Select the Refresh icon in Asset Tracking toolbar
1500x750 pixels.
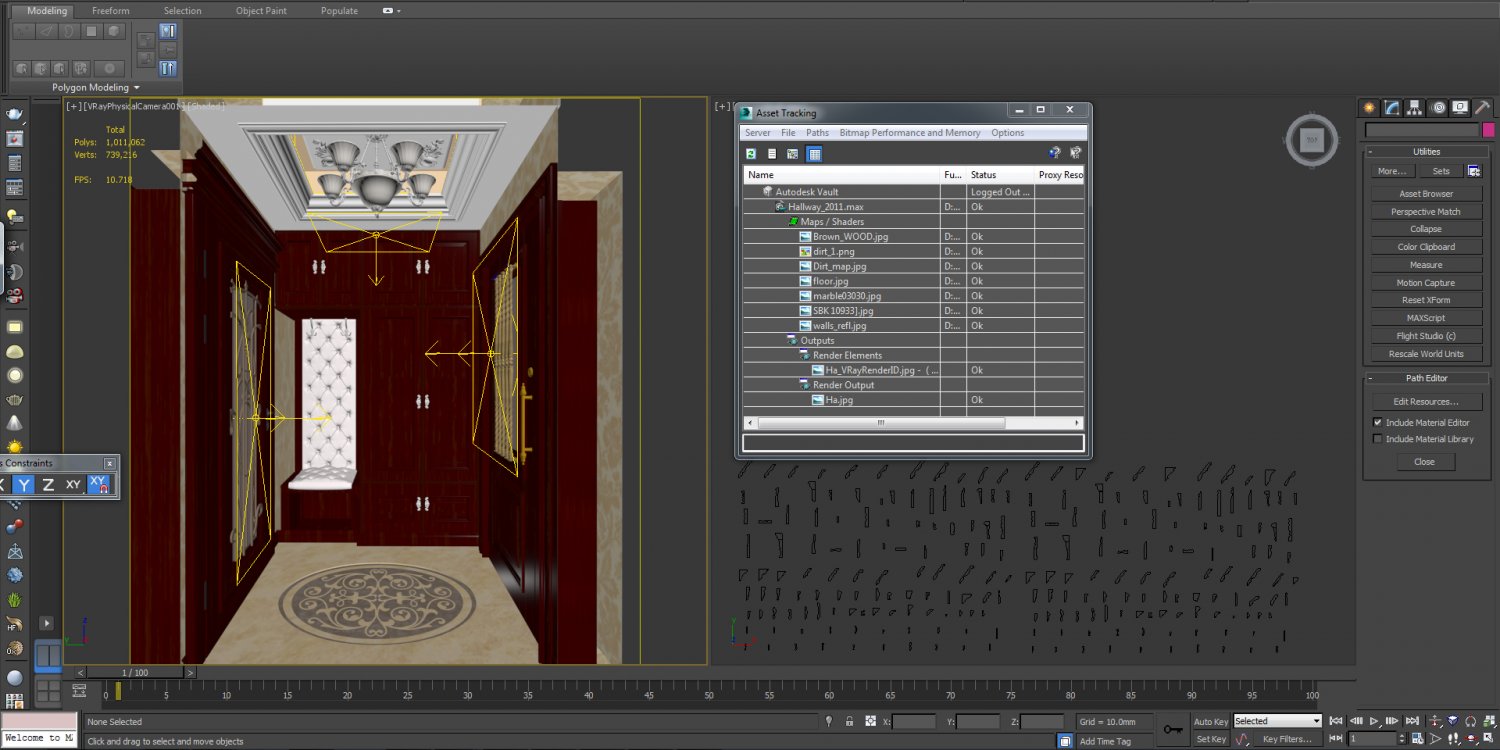click(x=749, y=153)
